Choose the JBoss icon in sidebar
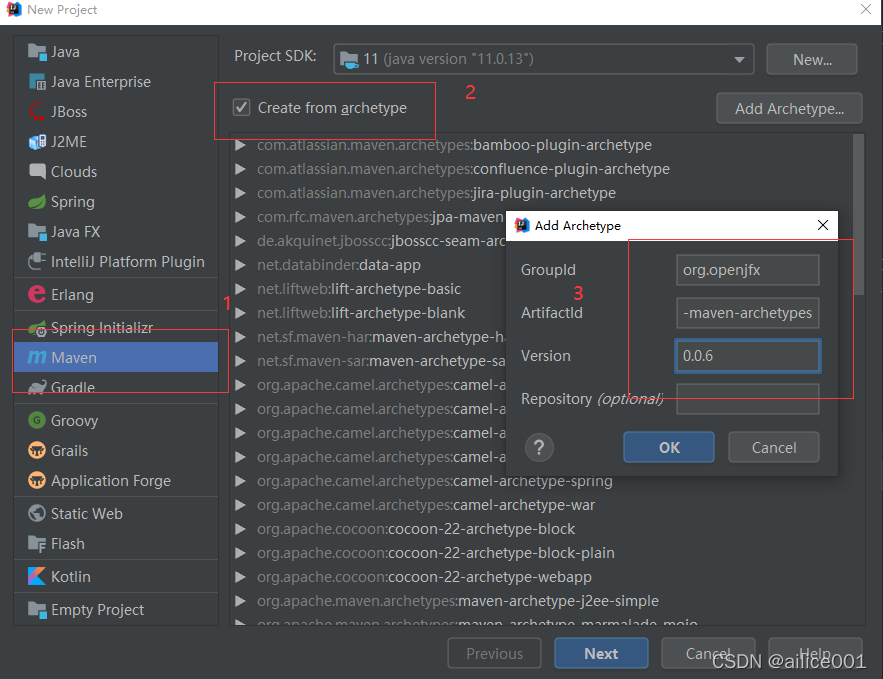The height and width of the screenshot is (679, 883). click(x=37, y=111)
